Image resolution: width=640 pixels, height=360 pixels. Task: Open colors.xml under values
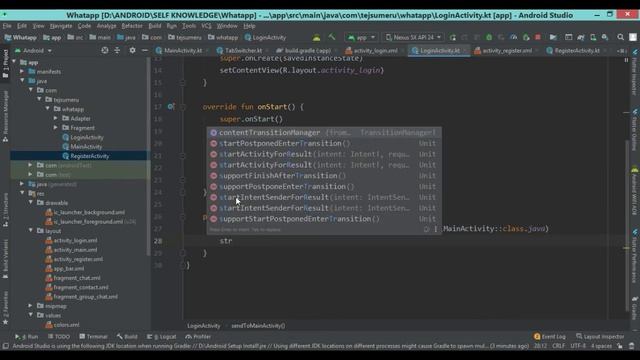[x=66, y=325]
